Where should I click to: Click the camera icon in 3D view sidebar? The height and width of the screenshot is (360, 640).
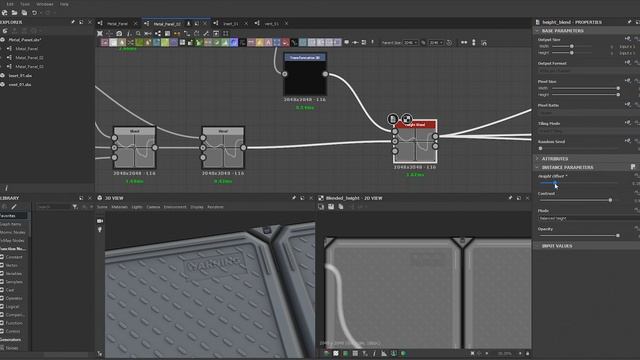pos(100,221)
